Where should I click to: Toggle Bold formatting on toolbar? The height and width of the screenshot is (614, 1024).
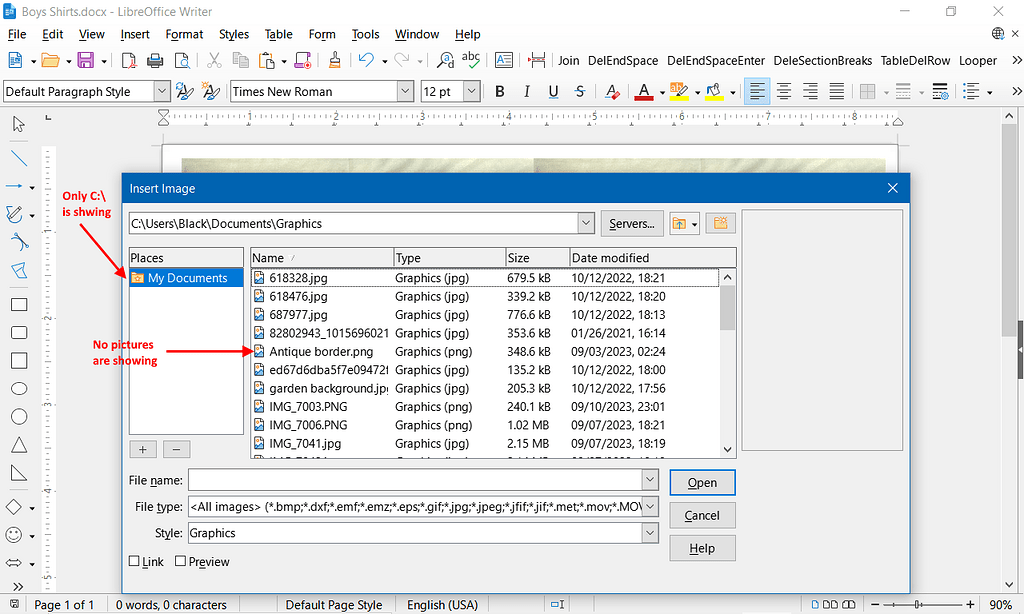point(499,91)
